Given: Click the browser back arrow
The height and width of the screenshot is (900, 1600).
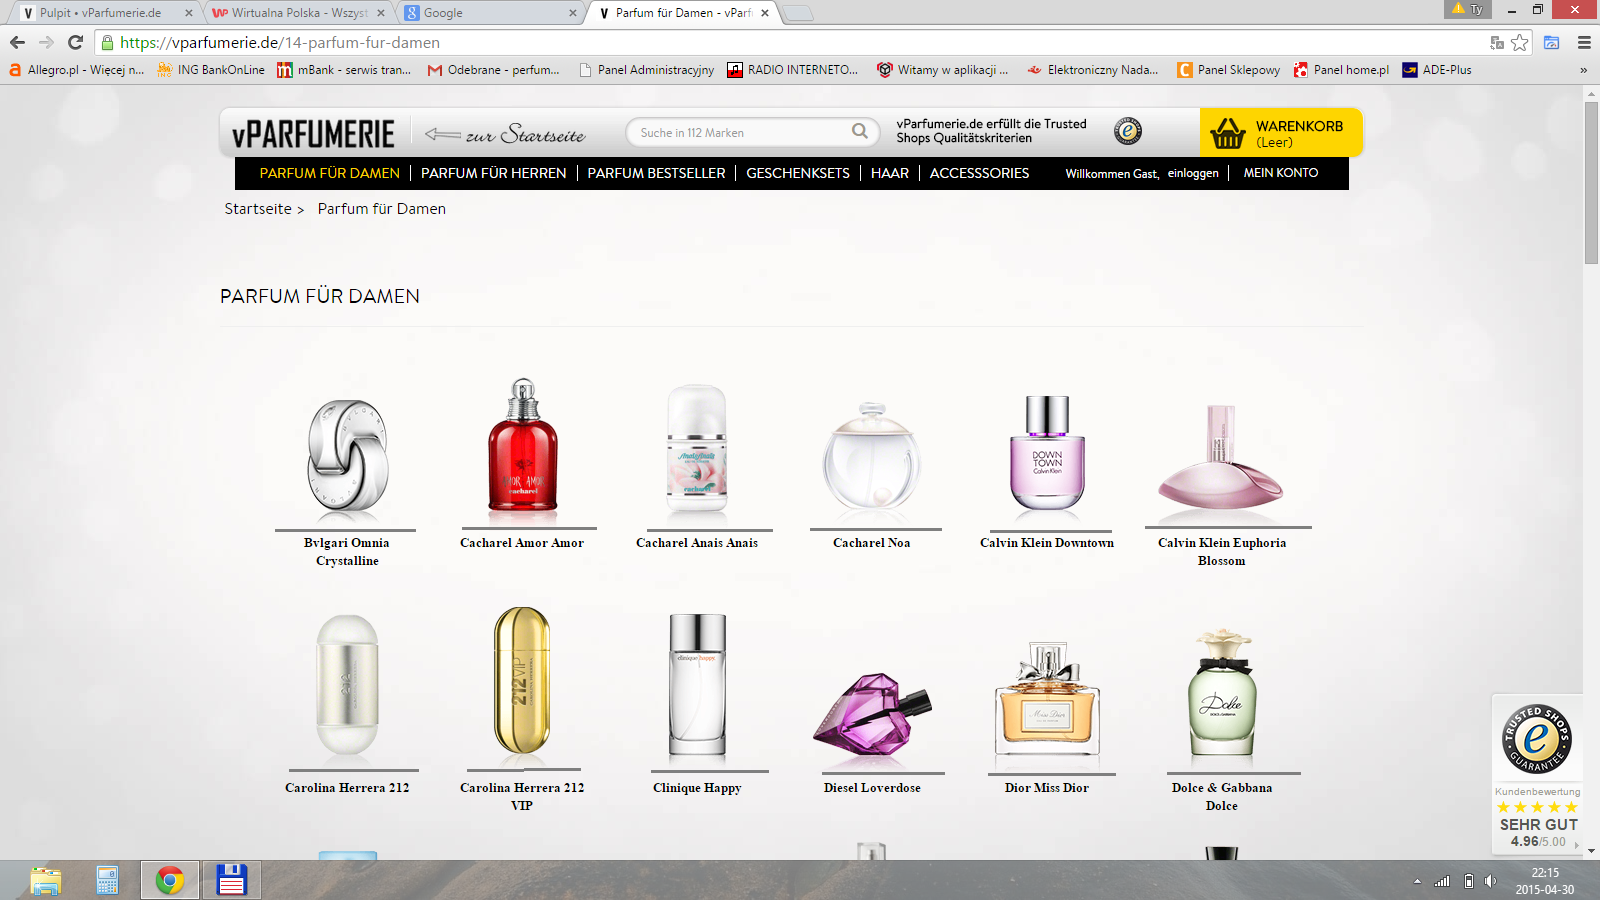Looking at the screenshot, I should 17,42.
